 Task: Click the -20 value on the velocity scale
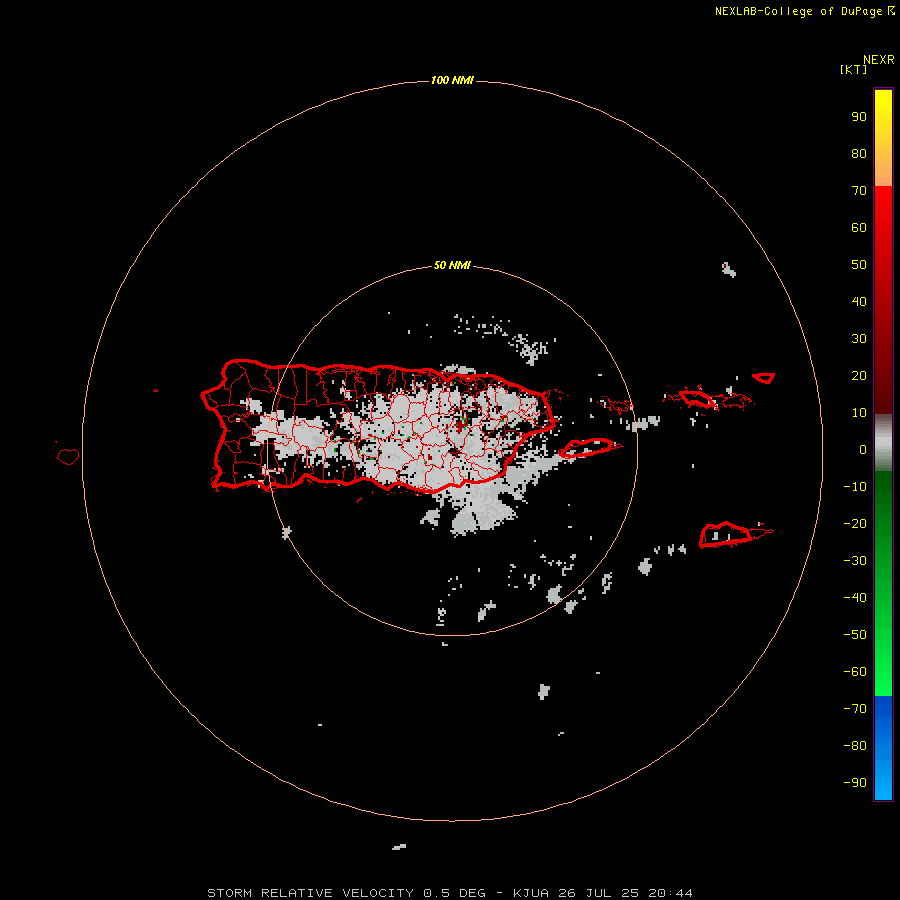(855, 523)
